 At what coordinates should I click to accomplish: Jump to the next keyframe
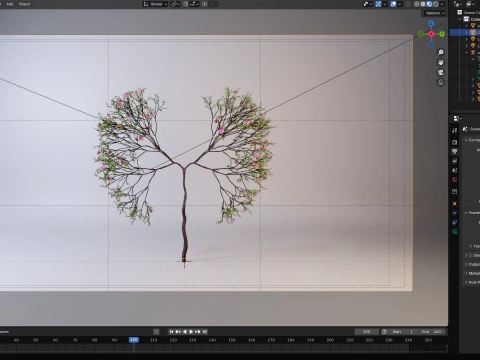[198, 331]
